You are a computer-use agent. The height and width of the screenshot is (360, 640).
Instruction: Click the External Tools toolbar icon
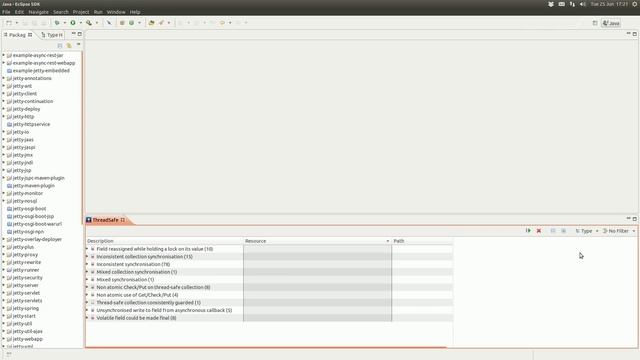coord(89,23)
